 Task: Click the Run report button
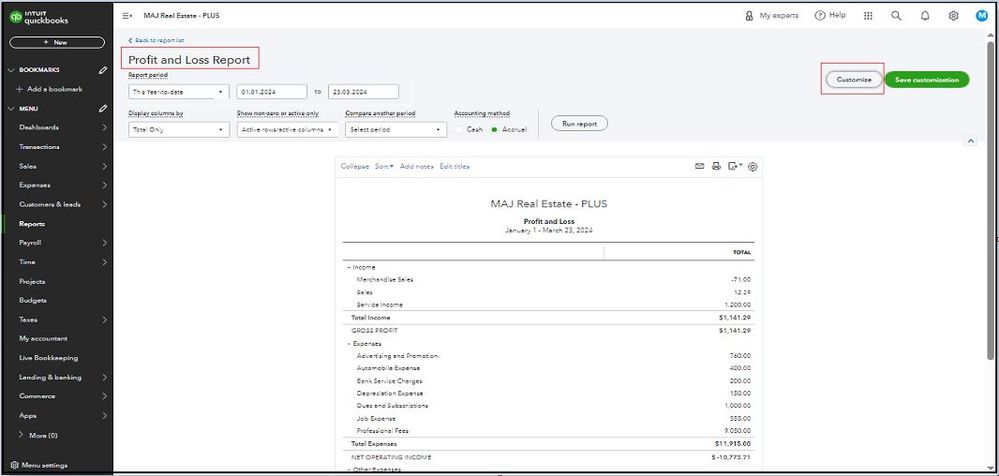pyautogui.click(x=579, y=124)
